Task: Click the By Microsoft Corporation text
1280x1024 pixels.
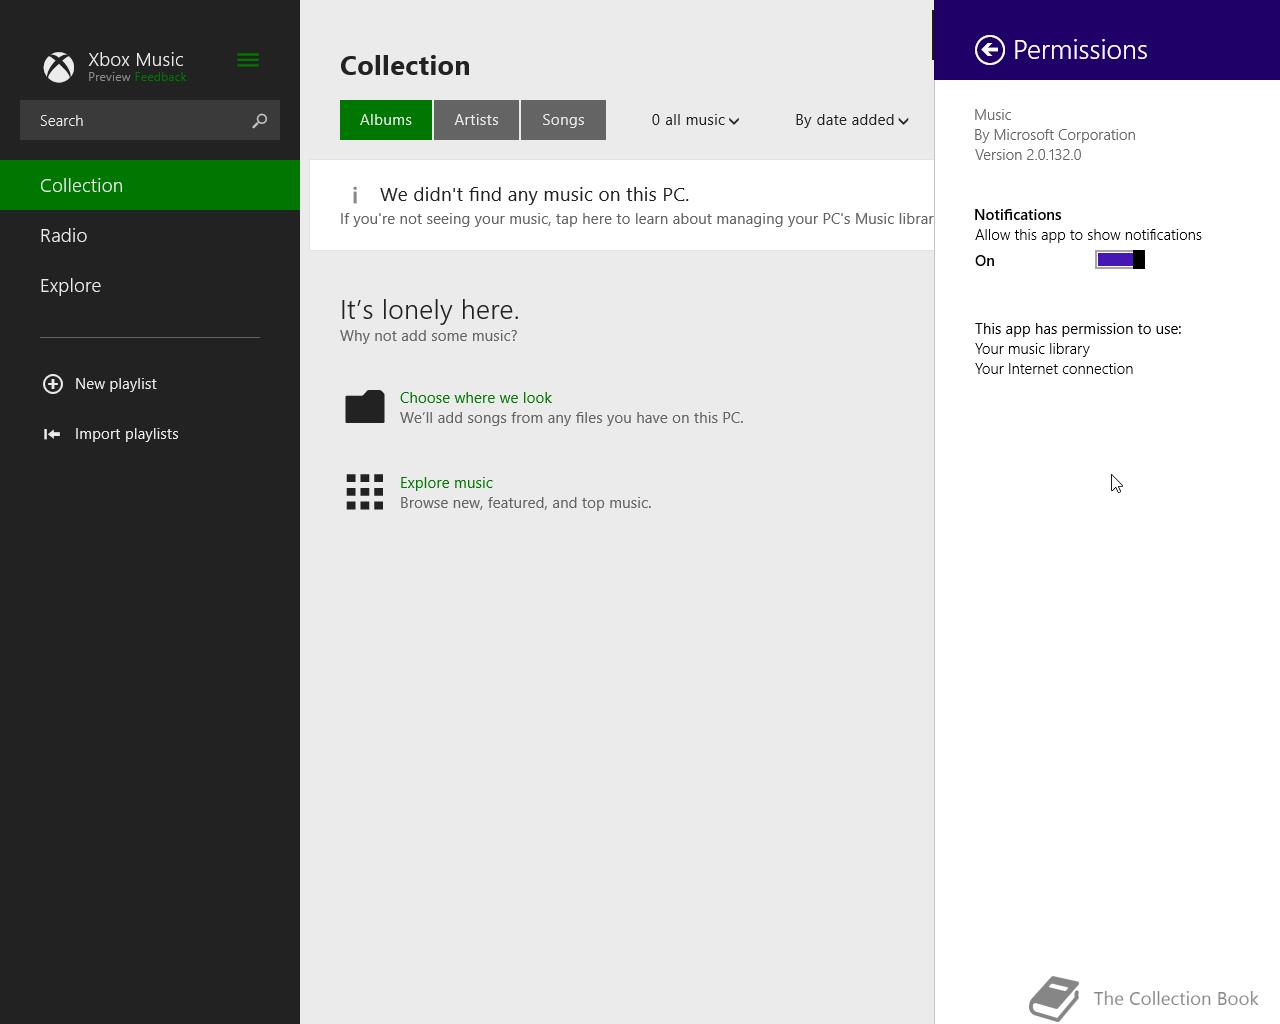Action: tap(1055, 135)
